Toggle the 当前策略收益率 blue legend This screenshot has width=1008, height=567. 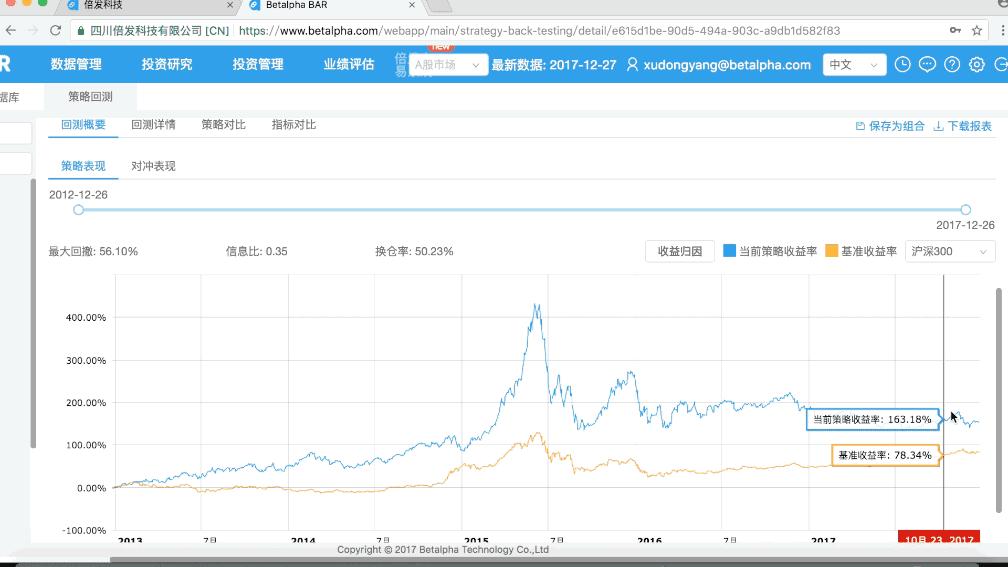pos(770,251)
